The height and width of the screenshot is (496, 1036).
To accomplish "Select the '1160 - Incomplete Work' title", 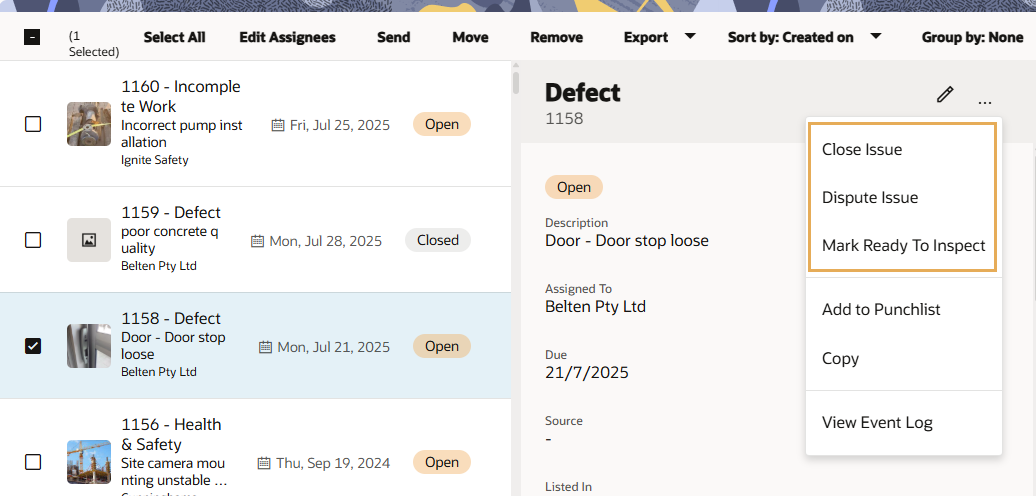I will pos(181,96).
